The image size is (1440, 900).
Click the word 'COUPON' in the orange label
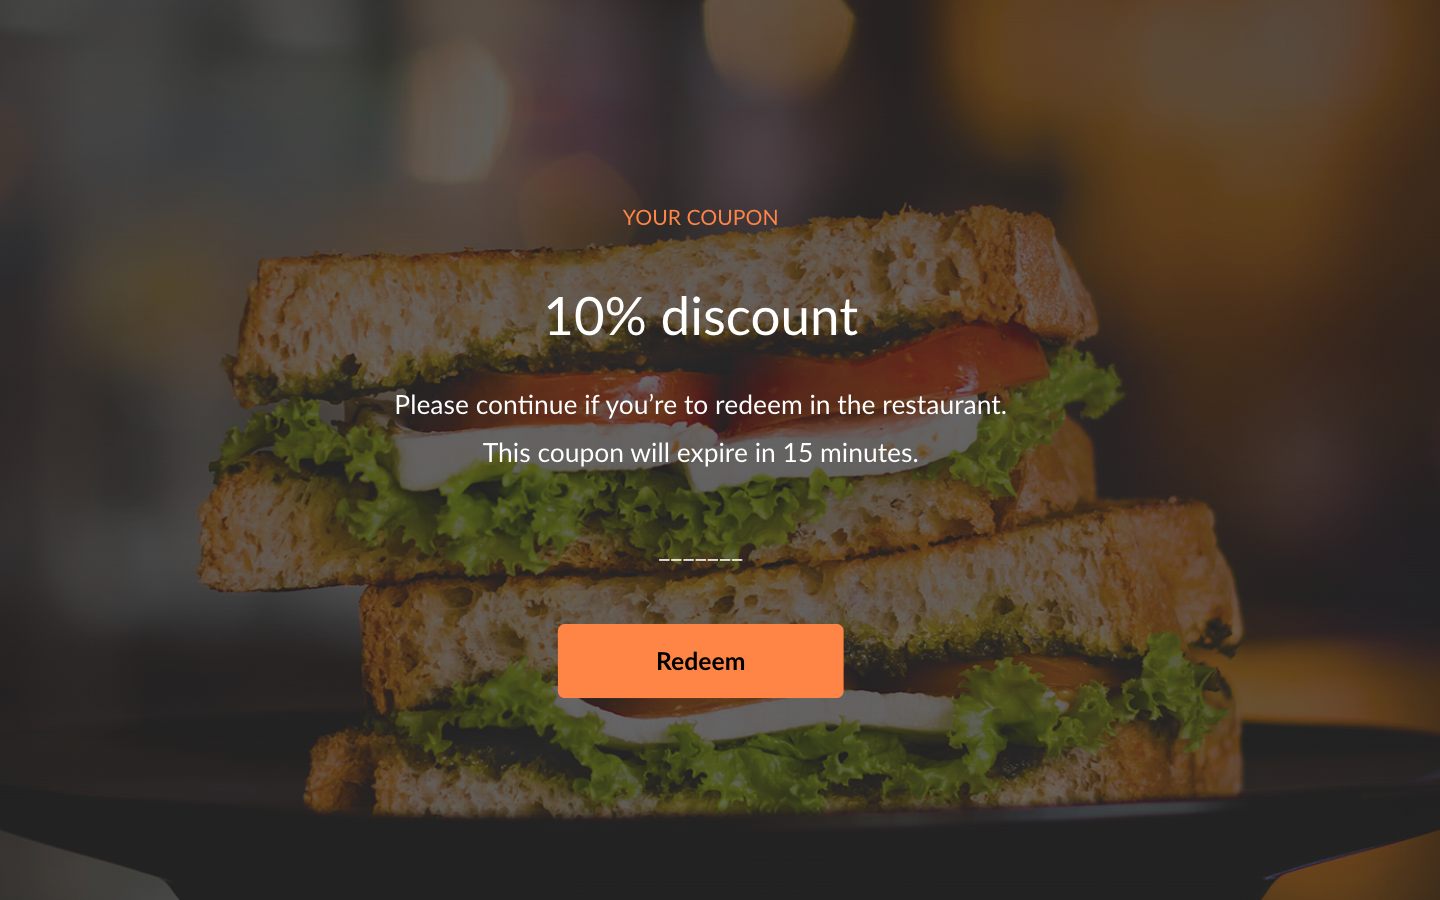(x=732, y=217)
